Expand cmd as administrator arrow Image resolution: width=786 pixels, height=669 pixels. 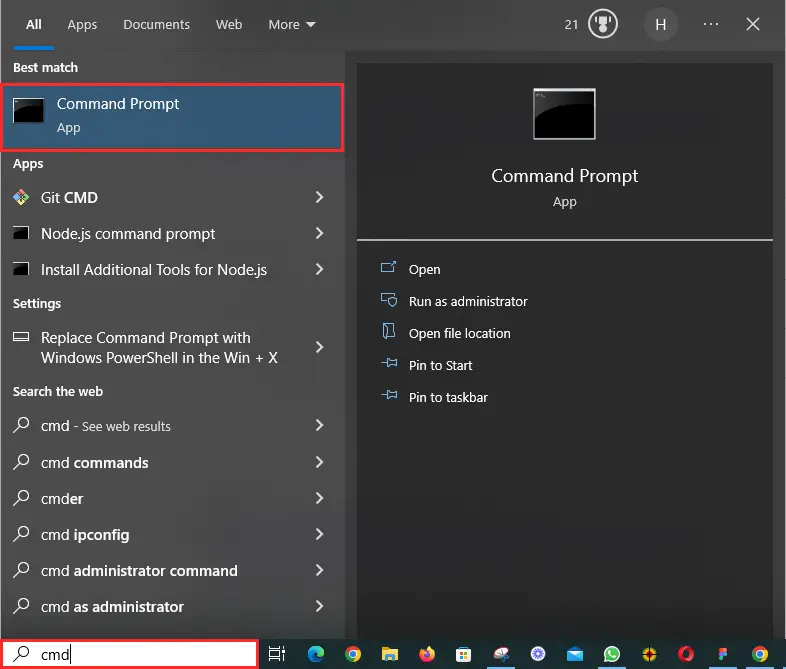click(x=319, y=606)
